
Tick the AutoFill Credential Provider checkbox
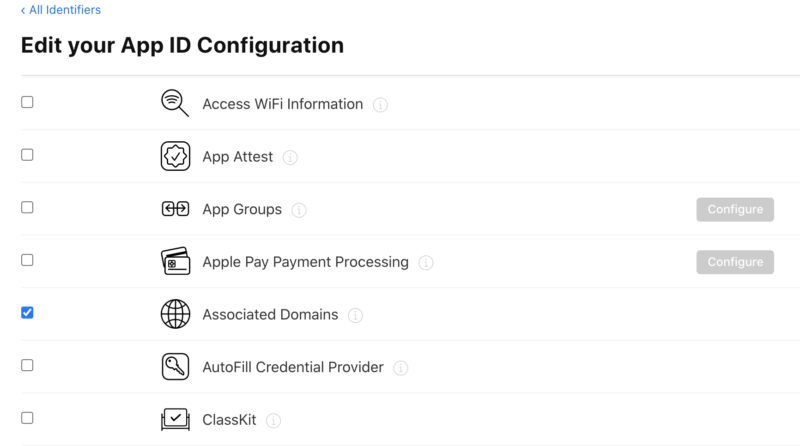(x=27, y=365)
